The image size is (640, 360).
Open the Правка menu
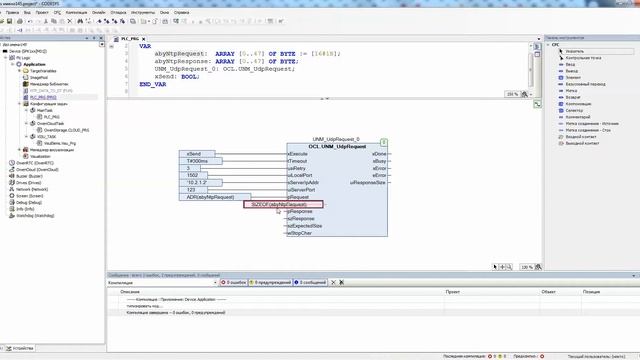click(12, 13)
